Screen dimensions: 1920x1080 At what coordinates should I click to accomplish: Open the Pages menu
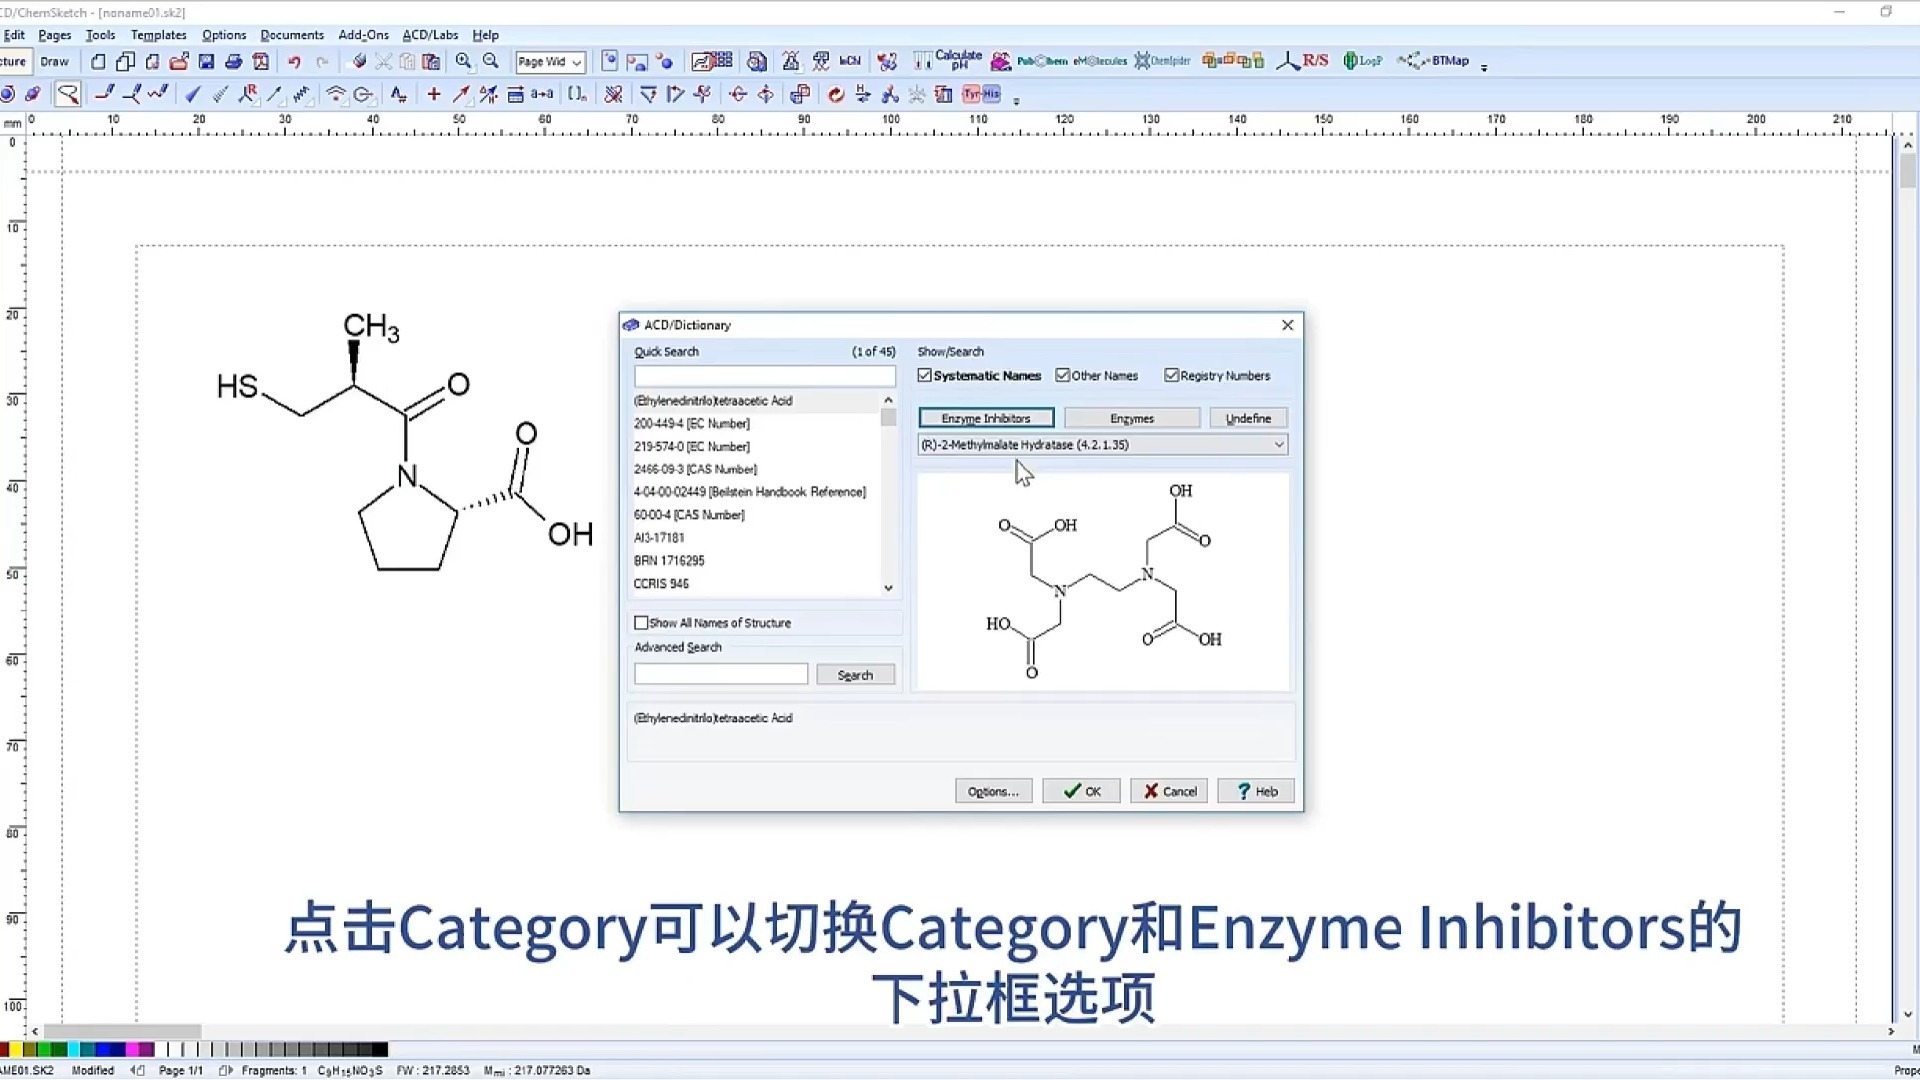click(55, 35)
